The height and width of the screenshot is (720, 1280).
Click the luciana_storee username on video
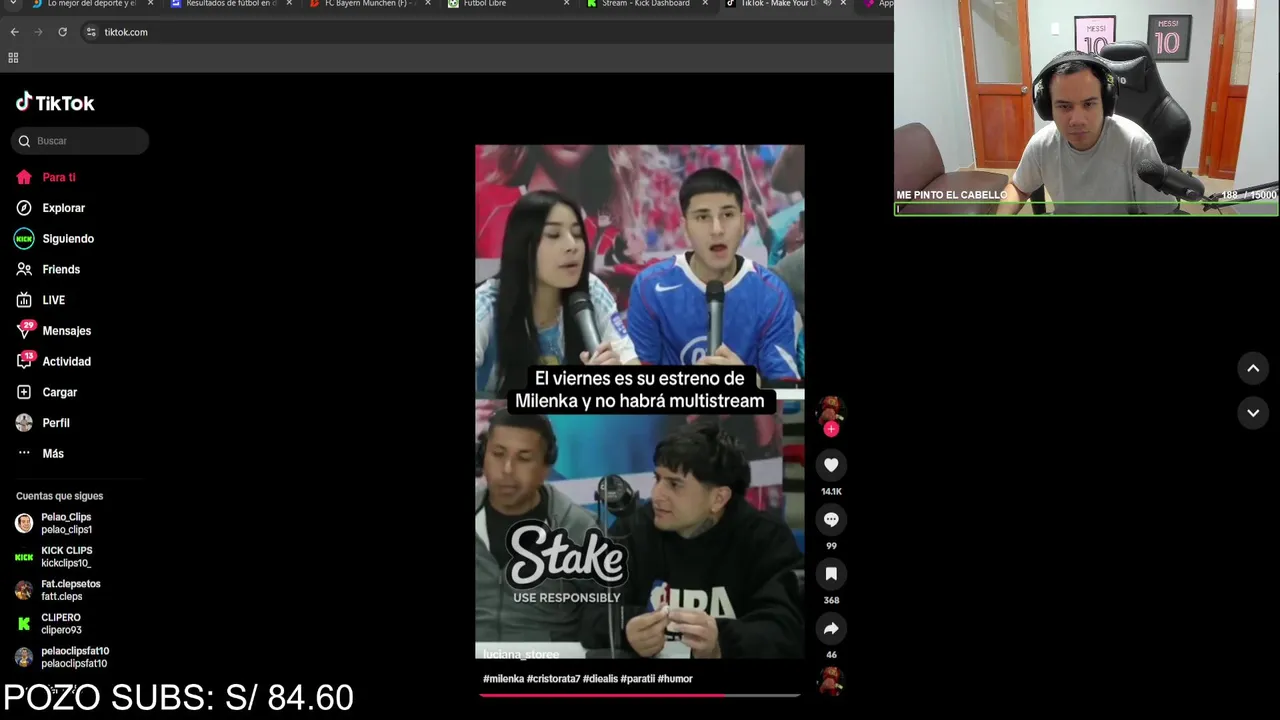(521, 654)
